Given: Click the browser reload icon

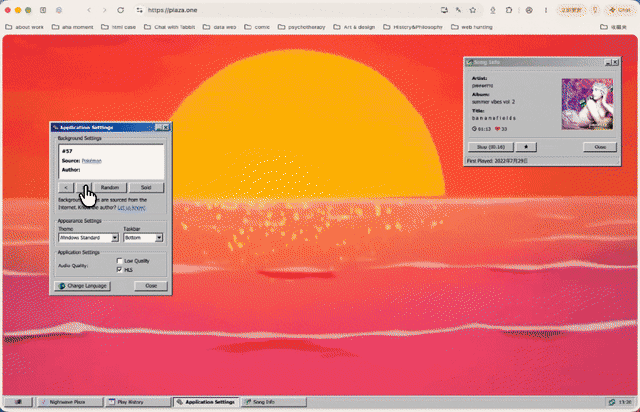Looking at the screenshot, I should coord(120,10).
